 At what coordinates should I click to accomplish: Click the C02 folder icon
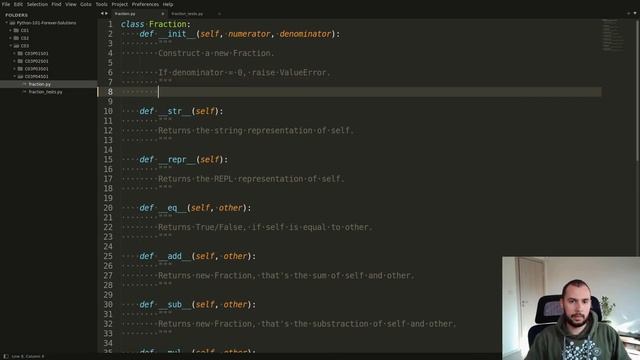point(16,38)
